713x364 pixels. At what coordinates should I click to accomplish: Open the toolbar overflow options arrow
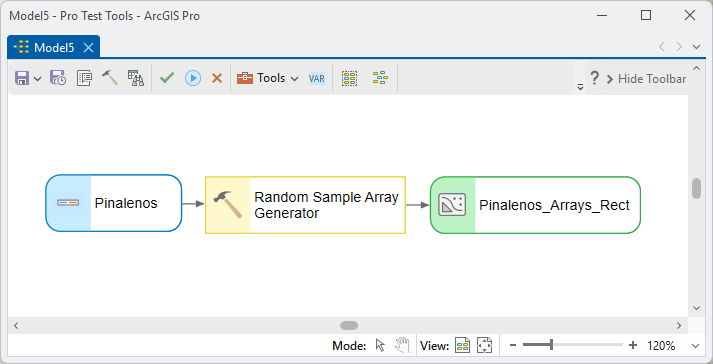click(x=580, y=87)
